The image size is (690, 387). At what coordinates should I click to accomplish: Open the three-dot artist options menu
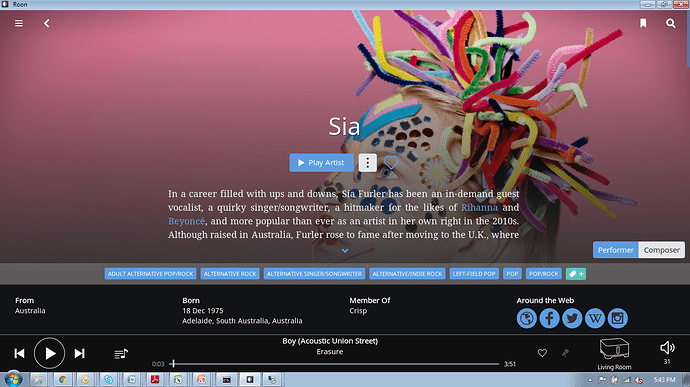coord(367,163)
